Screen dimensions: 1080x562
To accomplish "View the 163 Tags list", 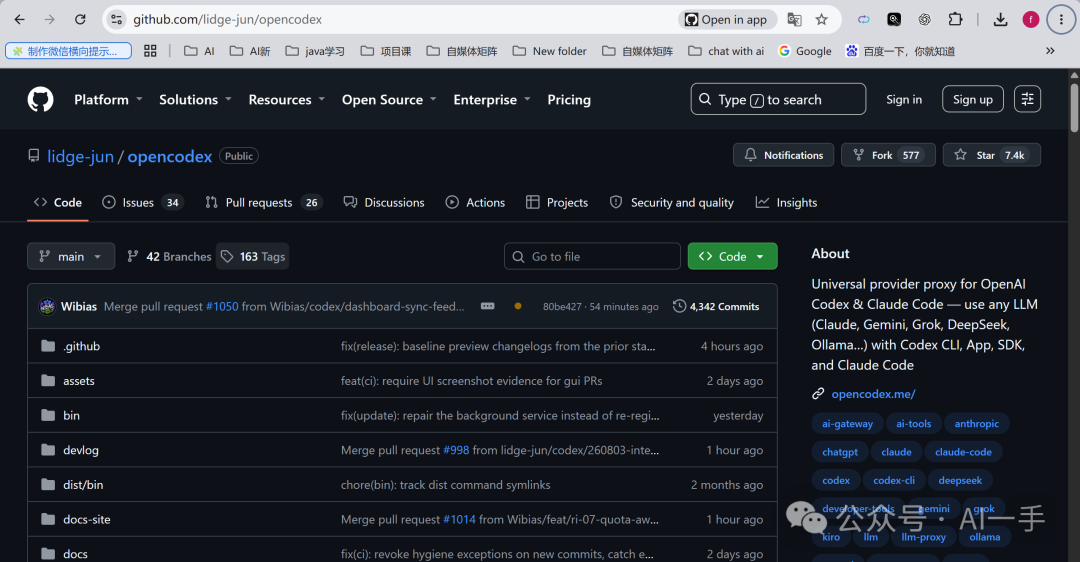I will tap(253, 256).
